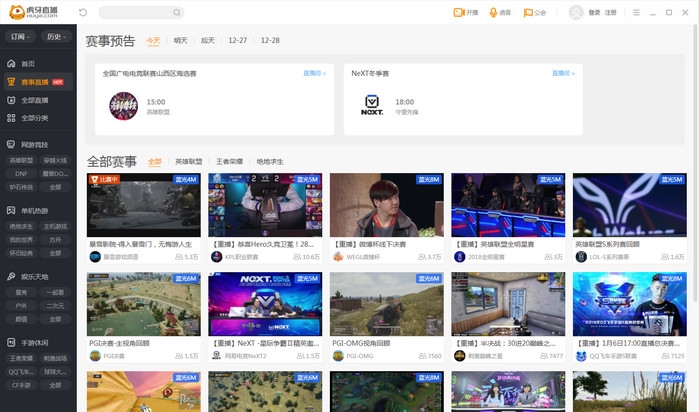The height and width of the screenshot is (412, 699).
Task: Click the 山西区海选赛 round event logo
Action: [x=123, y=106]
